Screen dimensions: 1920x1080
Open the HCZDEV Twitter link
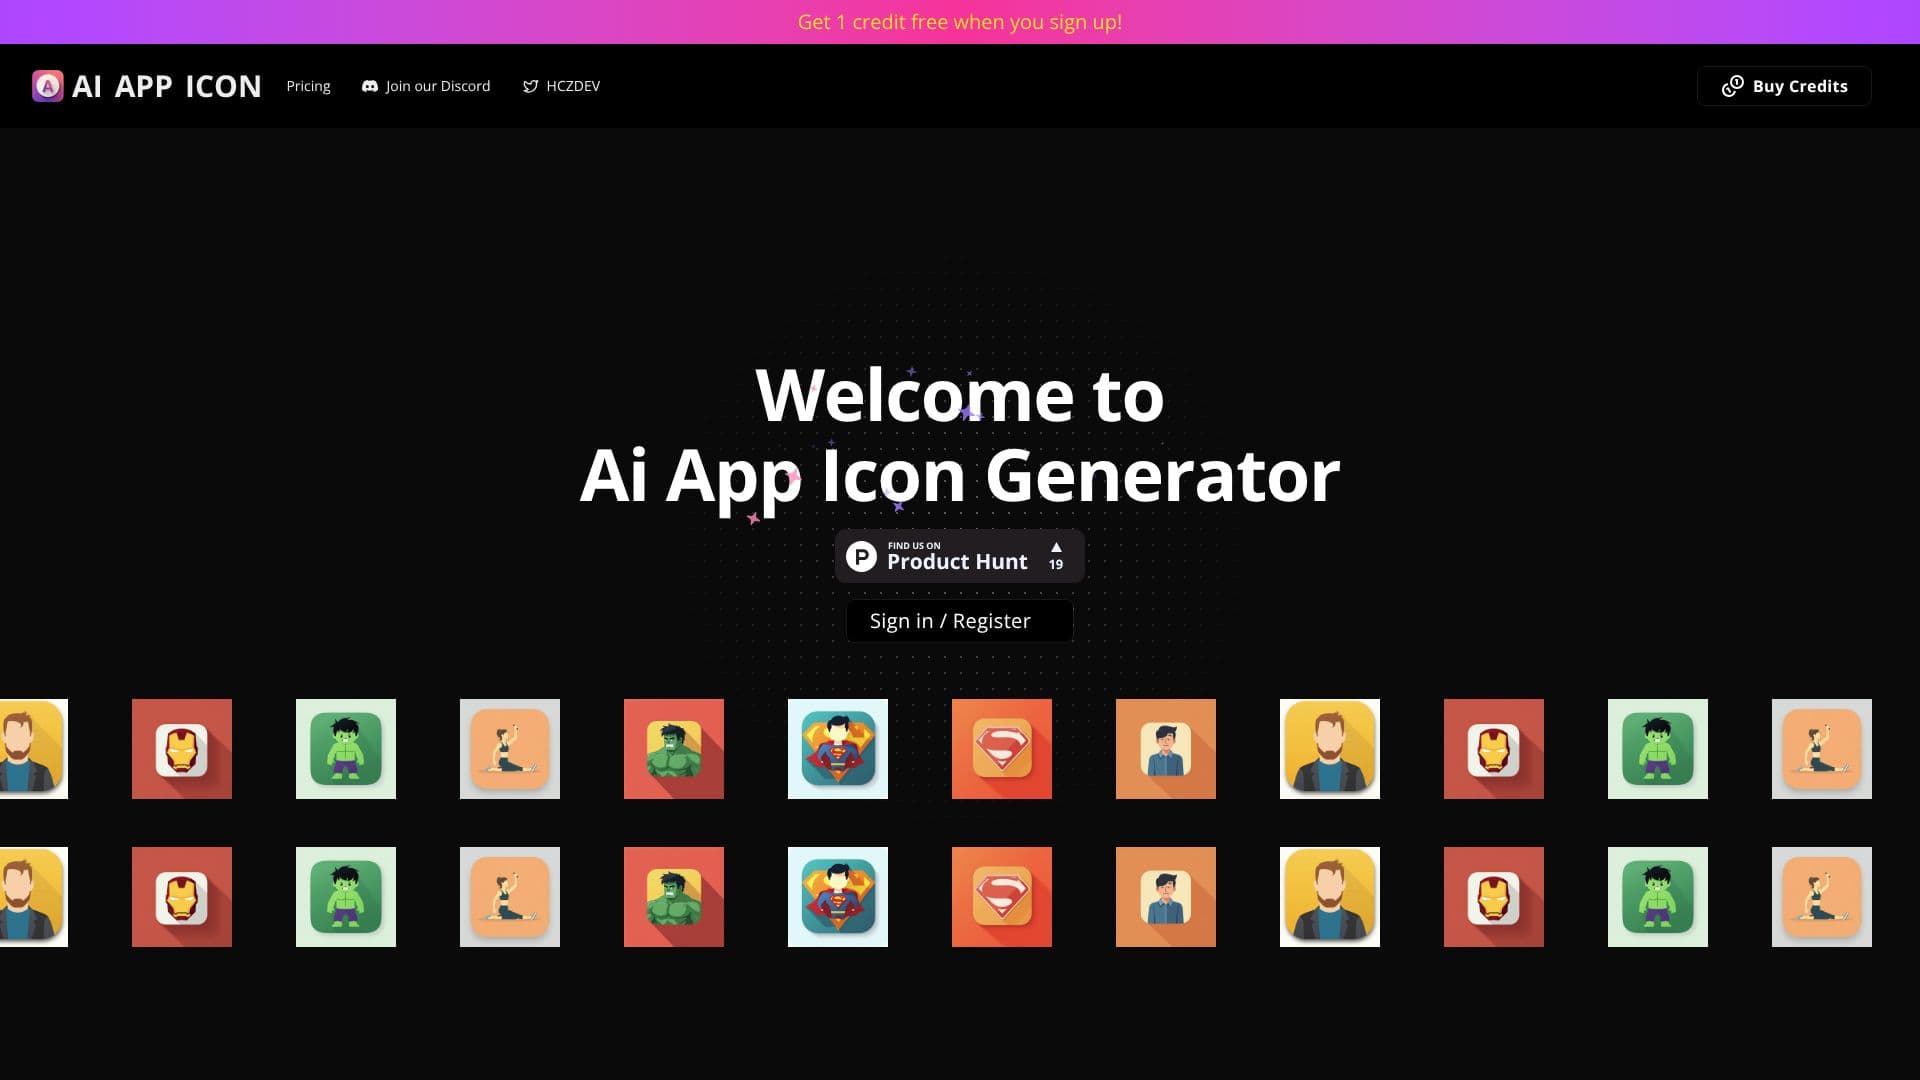point(561,86)
